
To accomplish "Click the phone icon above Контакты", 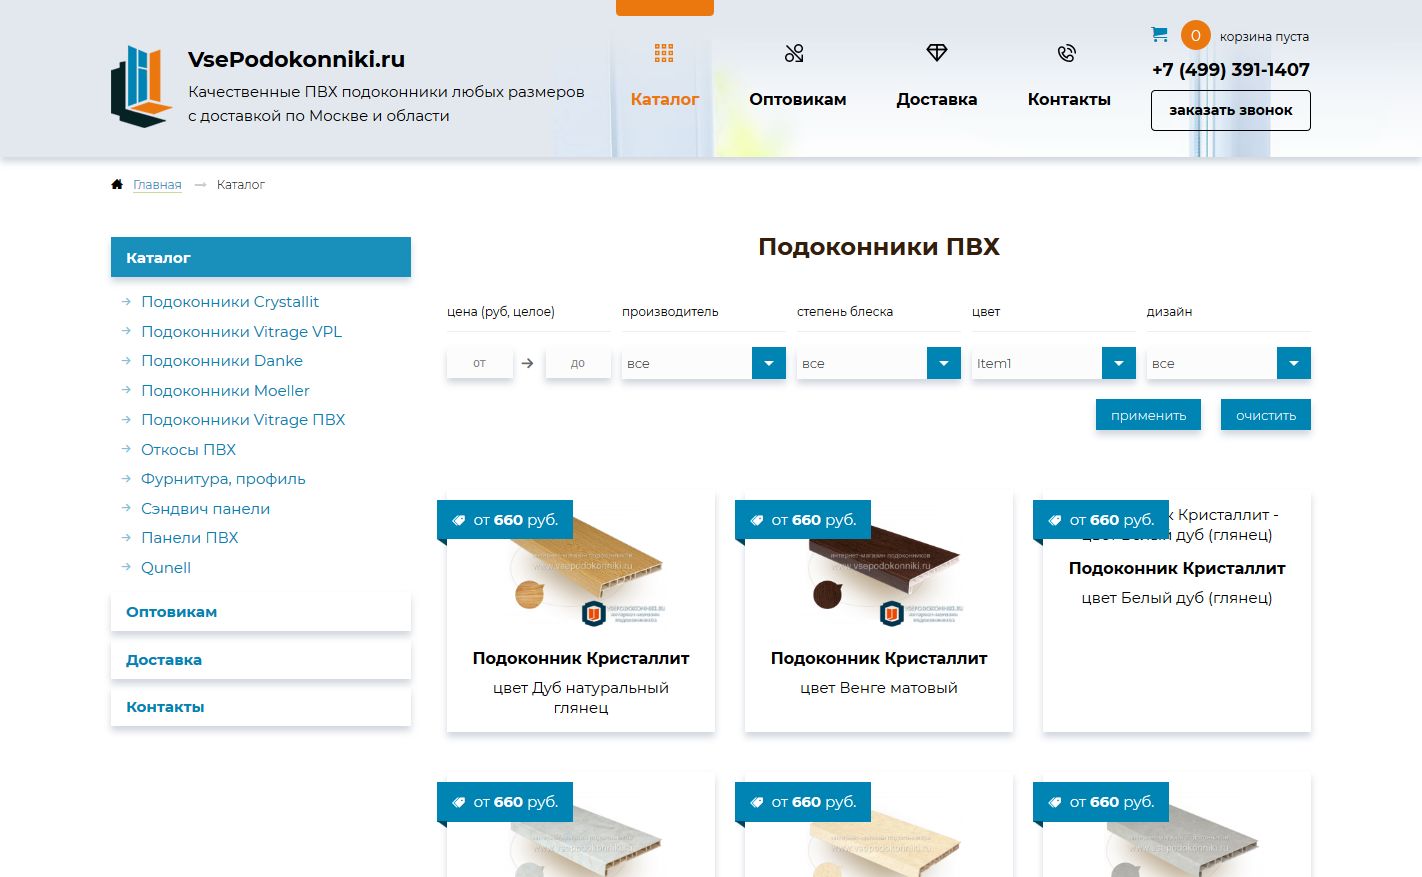I will (x=1067, y=53).
